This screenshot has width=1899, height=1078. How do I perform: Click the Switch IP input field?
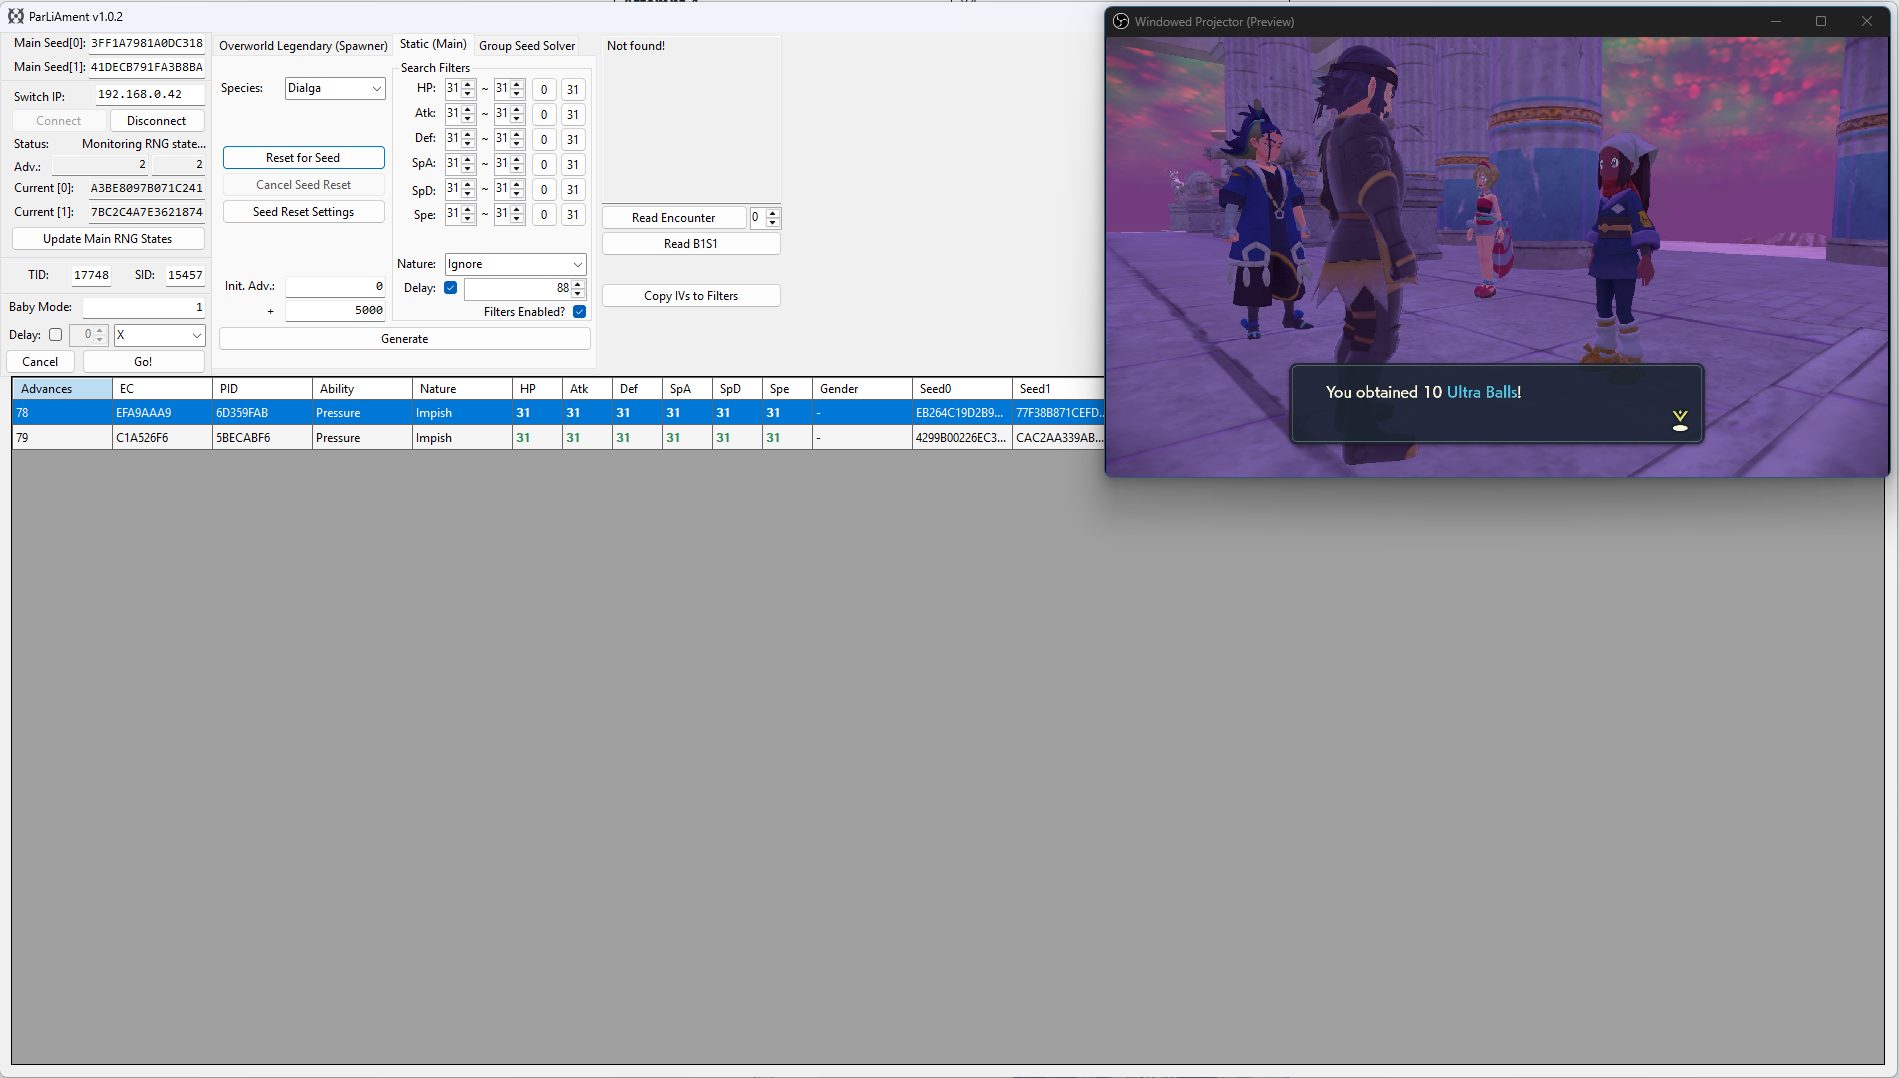click(150, 95)
